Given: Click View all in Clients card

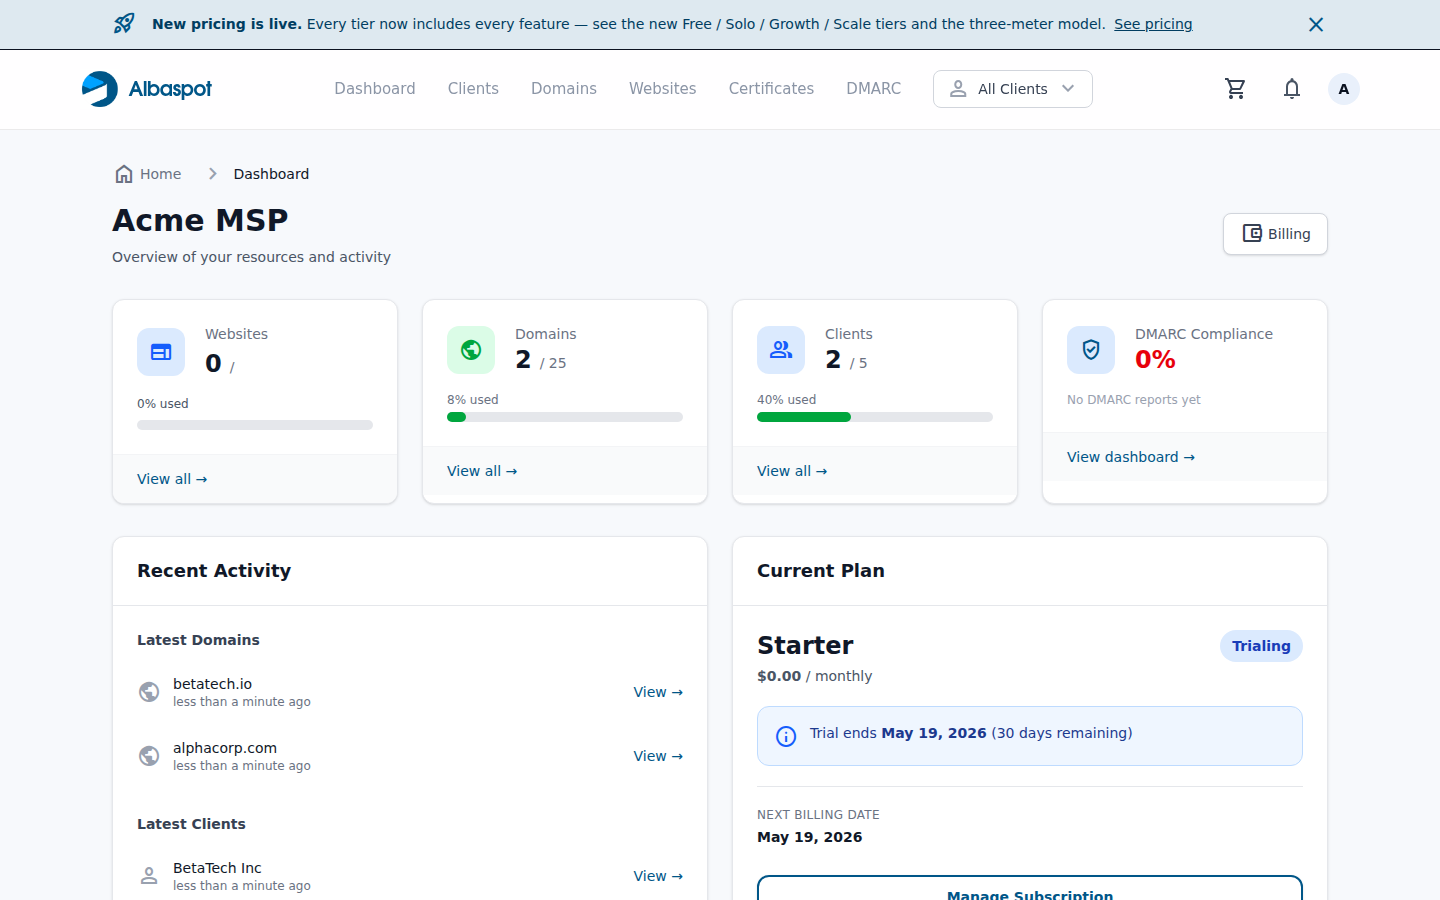Looking at the screenshot, I should point(792,471).
